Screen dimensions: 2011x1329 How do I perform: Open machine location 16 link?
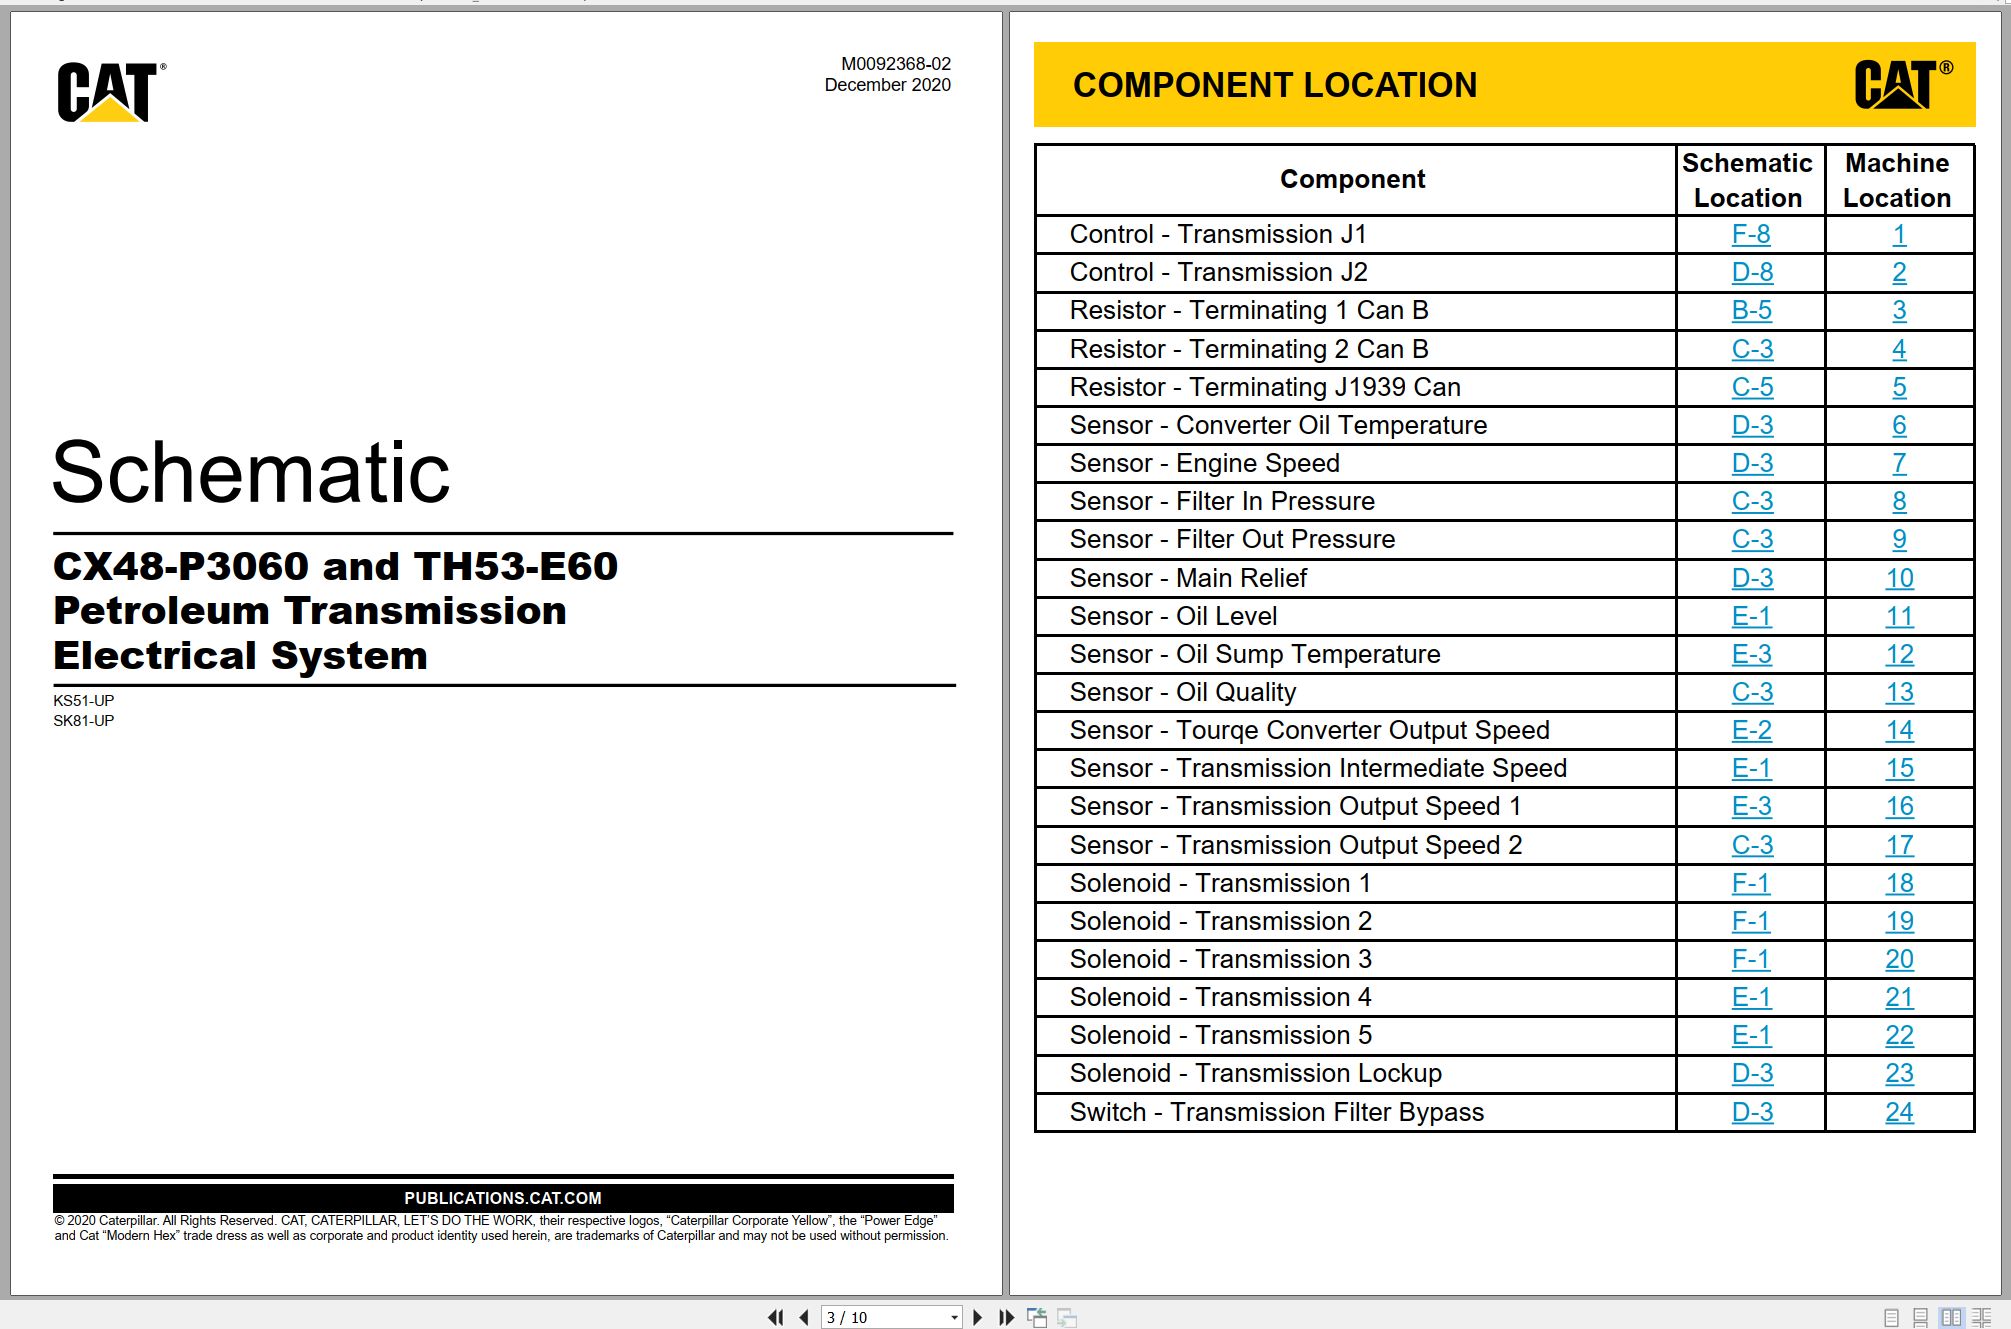pos(1899,806)
